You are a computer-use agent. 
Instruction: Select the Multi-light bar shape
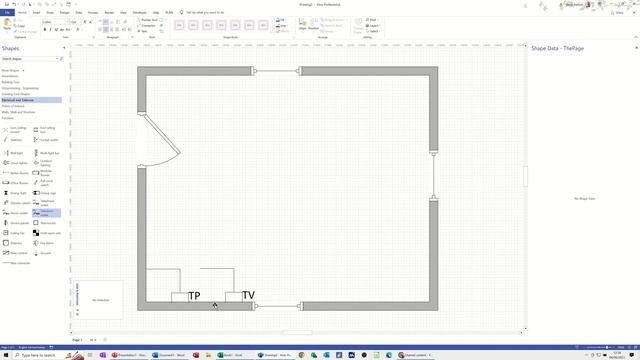[46, 153]
